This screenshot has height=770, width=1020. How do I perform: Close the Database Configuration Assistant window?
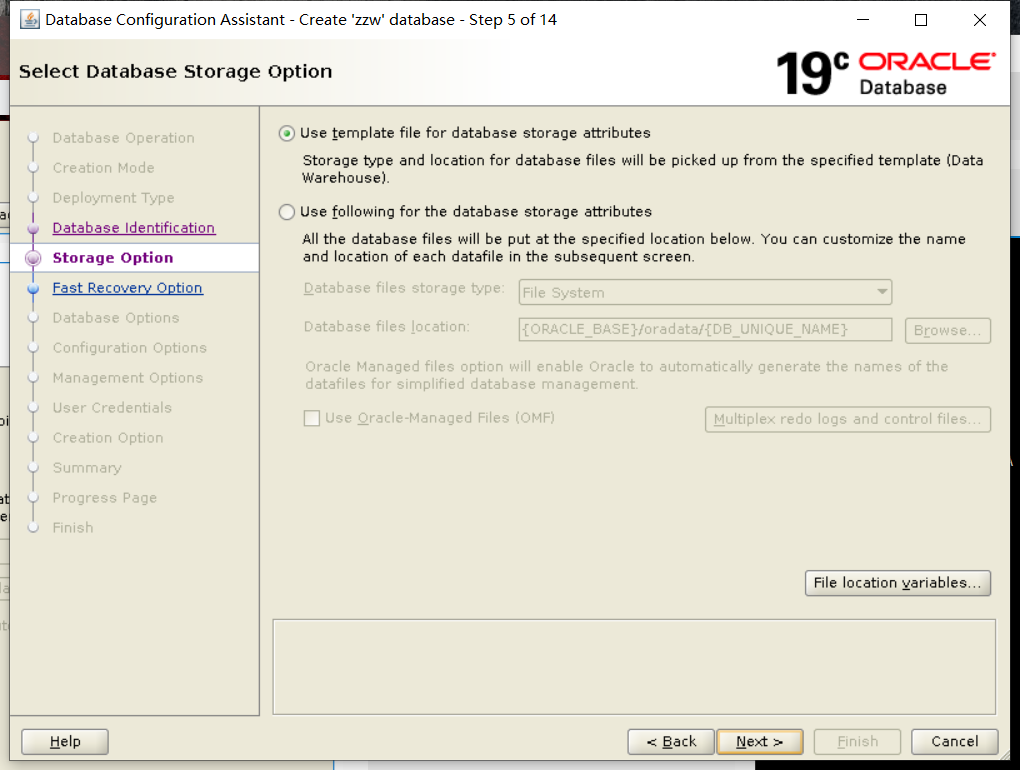click(x=980, y=20)
